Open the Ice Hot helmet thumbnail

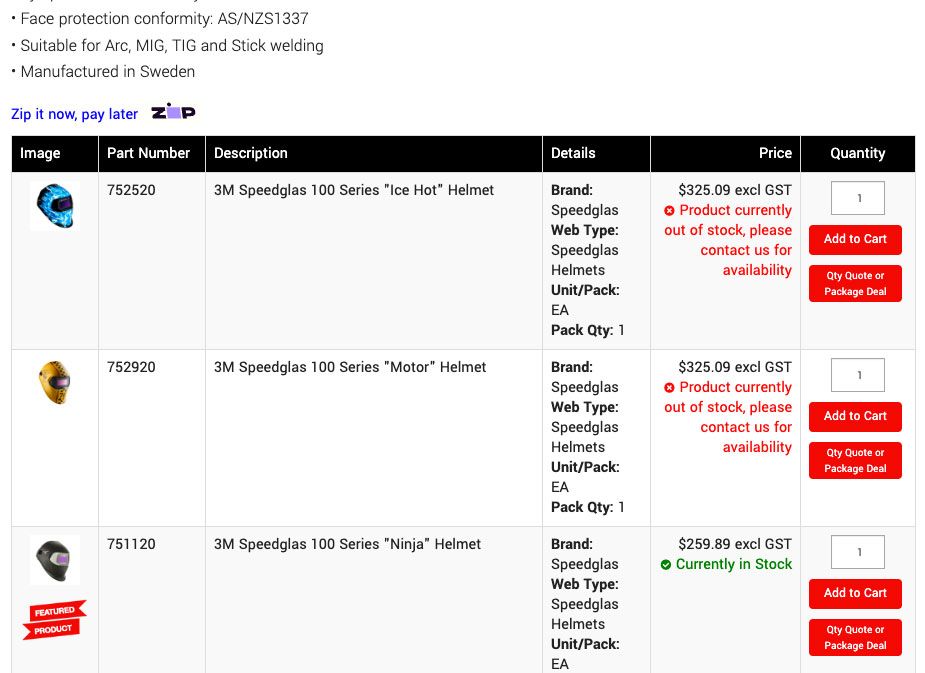coord(54,207)
